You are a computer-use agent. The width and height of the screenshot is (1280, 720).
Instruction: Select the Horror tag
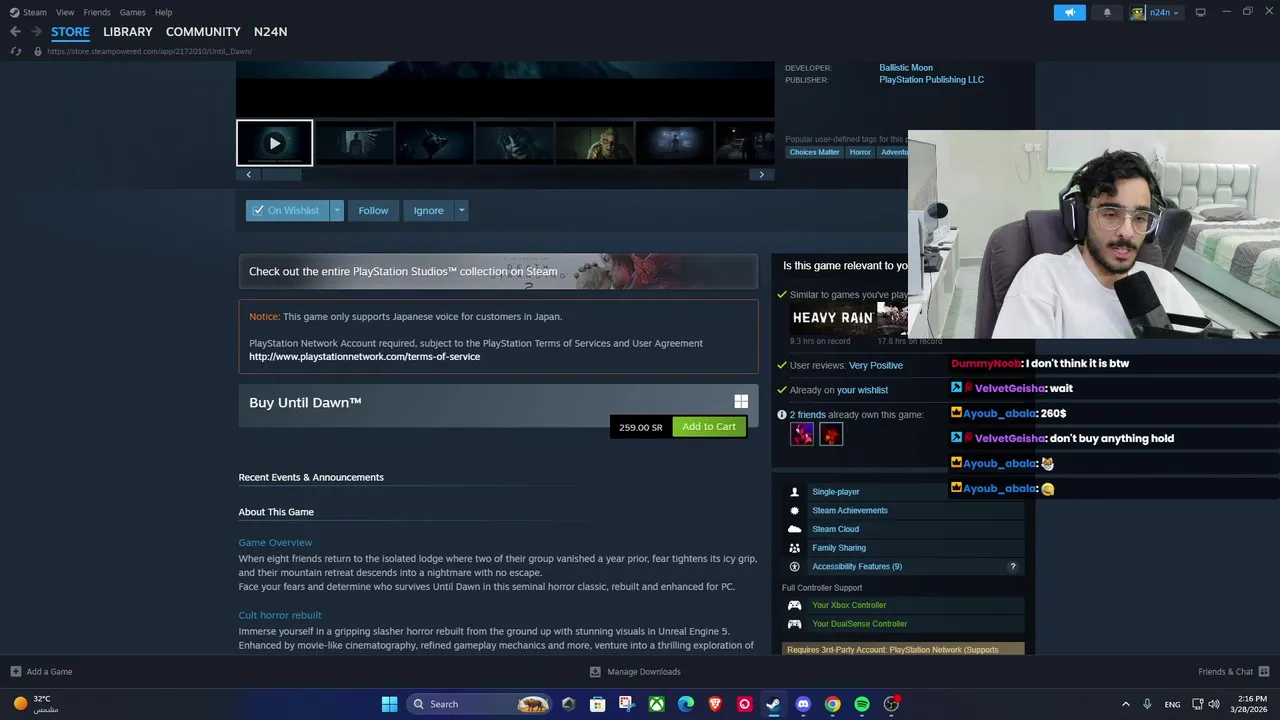click(x=860, y=152)
